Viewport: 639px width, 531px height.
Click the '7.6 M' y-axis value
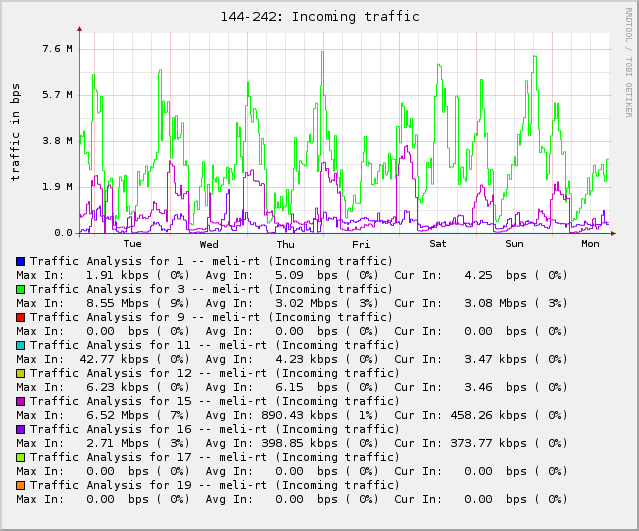(x=56, y=49)
